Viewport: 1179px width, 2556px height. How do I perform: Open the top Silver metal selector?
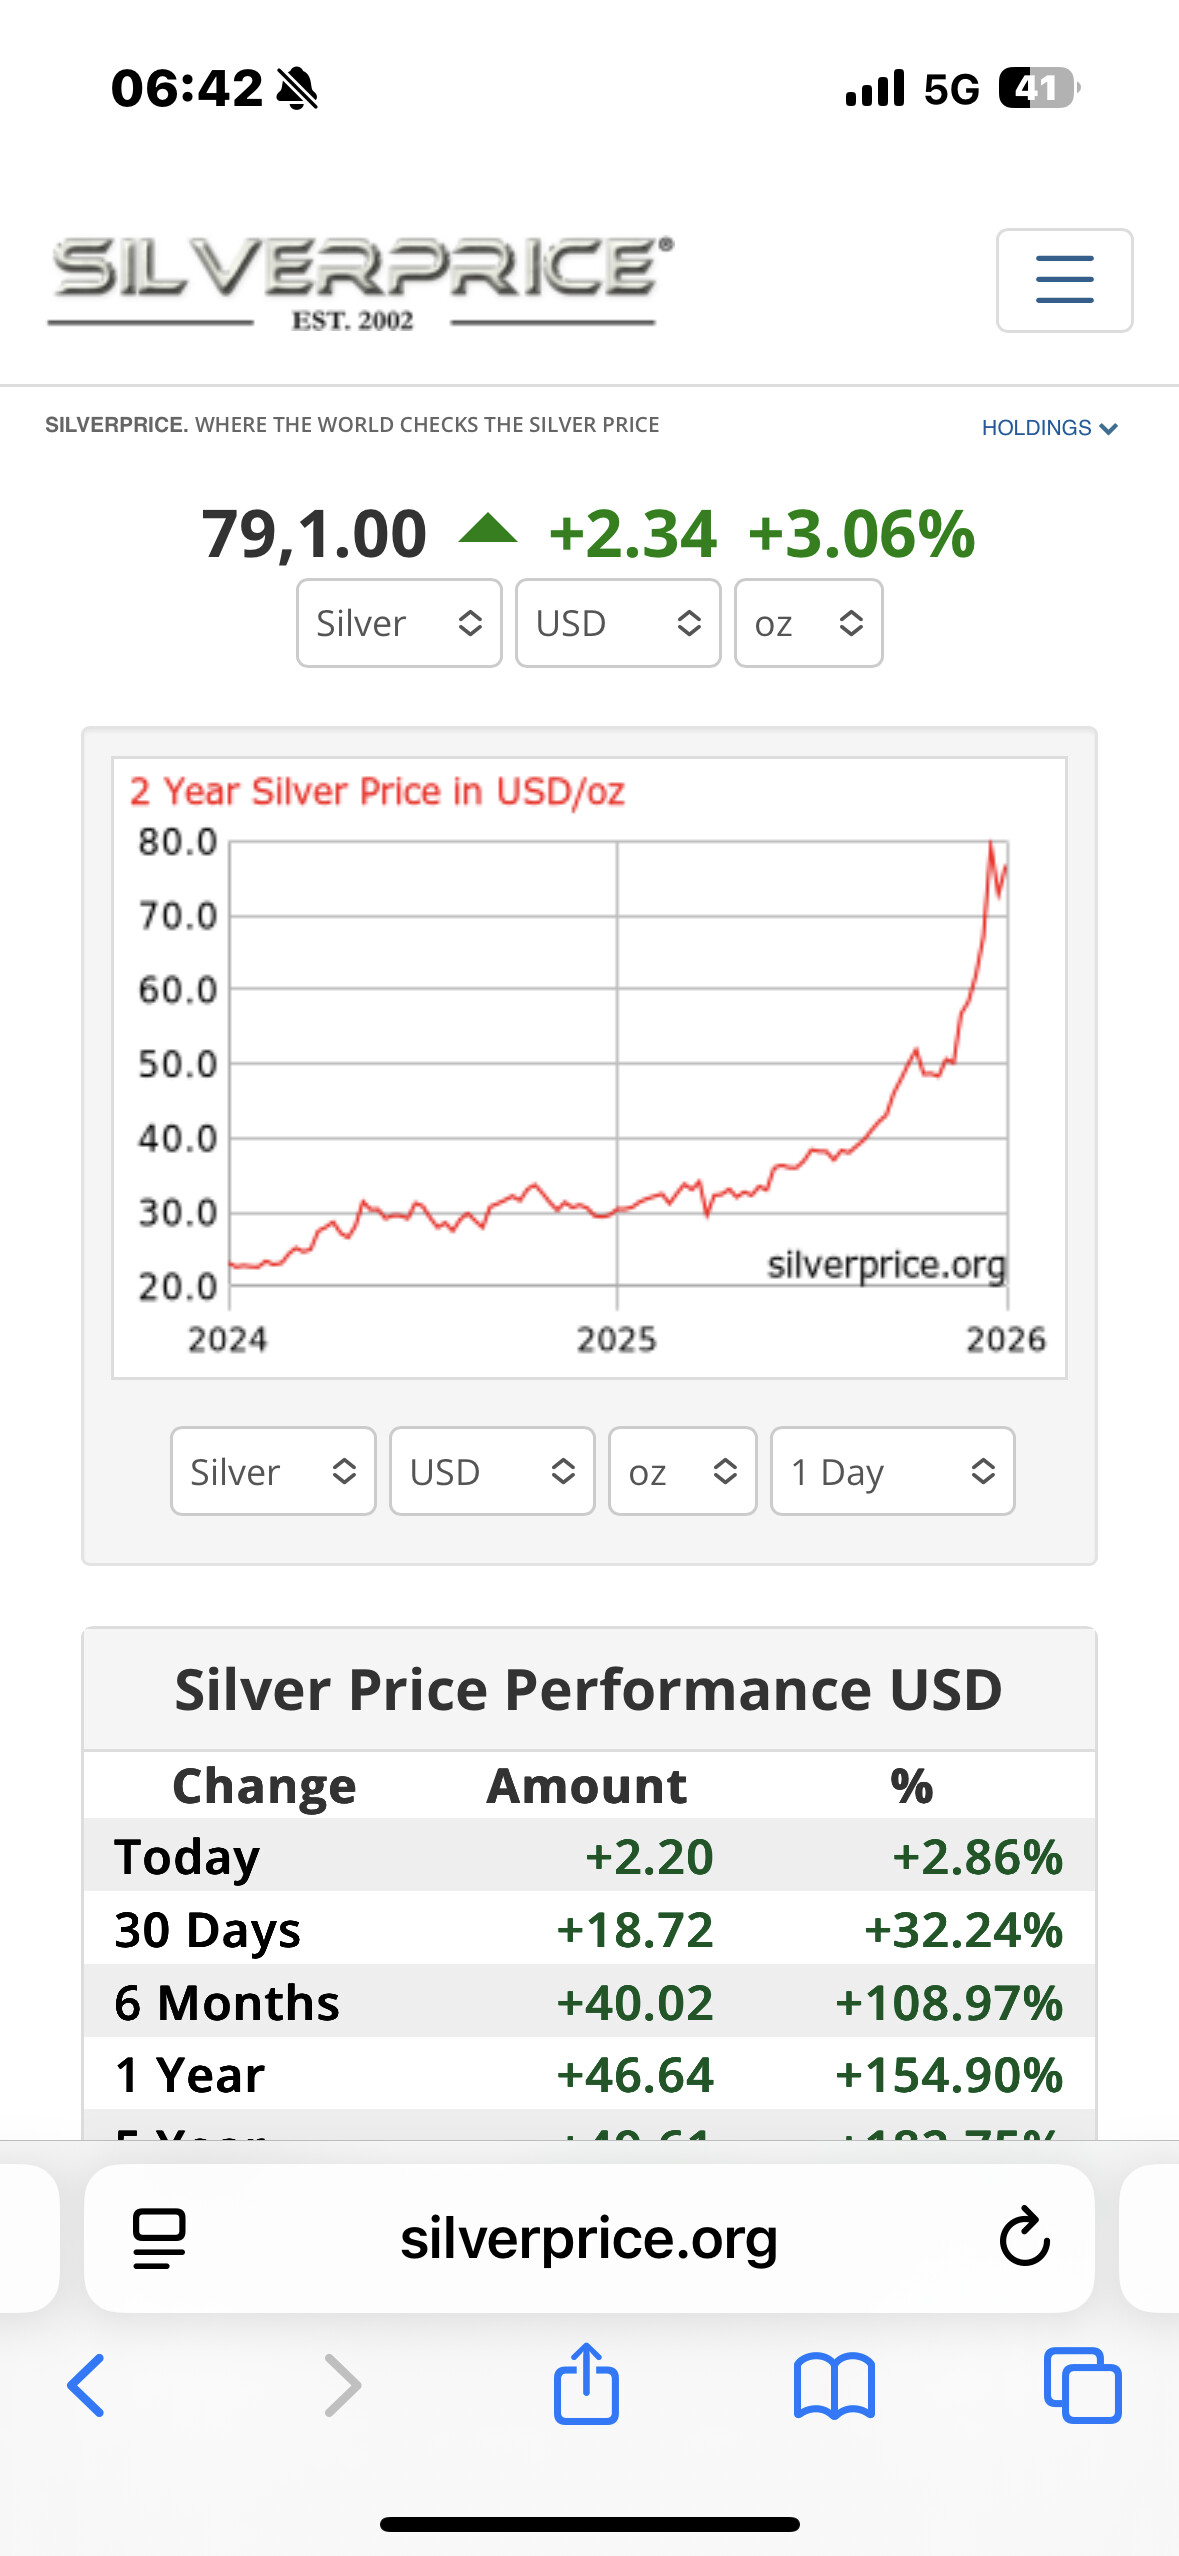pos(399,623)
